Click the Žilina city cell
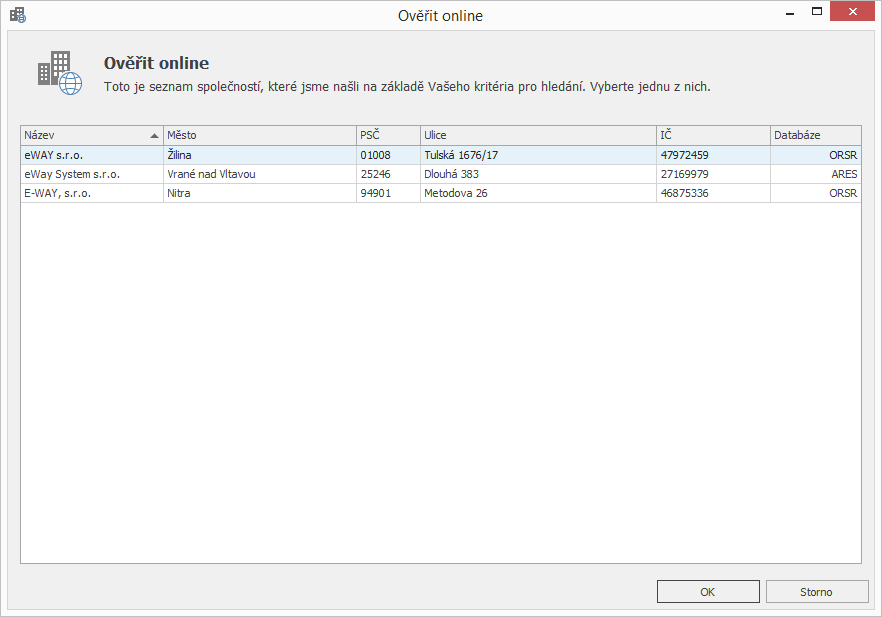 coord(259,155)
